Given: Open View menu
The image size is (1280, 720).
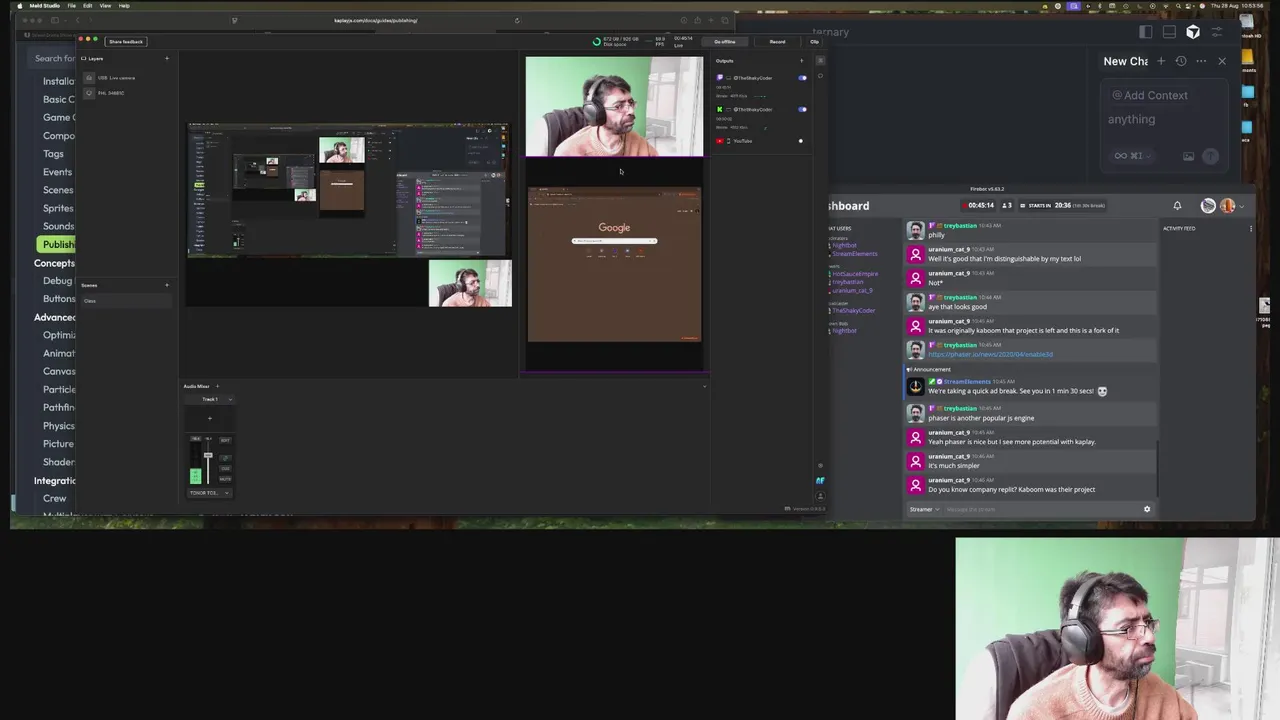Looking at the screenshot, I should click(105, 6).
